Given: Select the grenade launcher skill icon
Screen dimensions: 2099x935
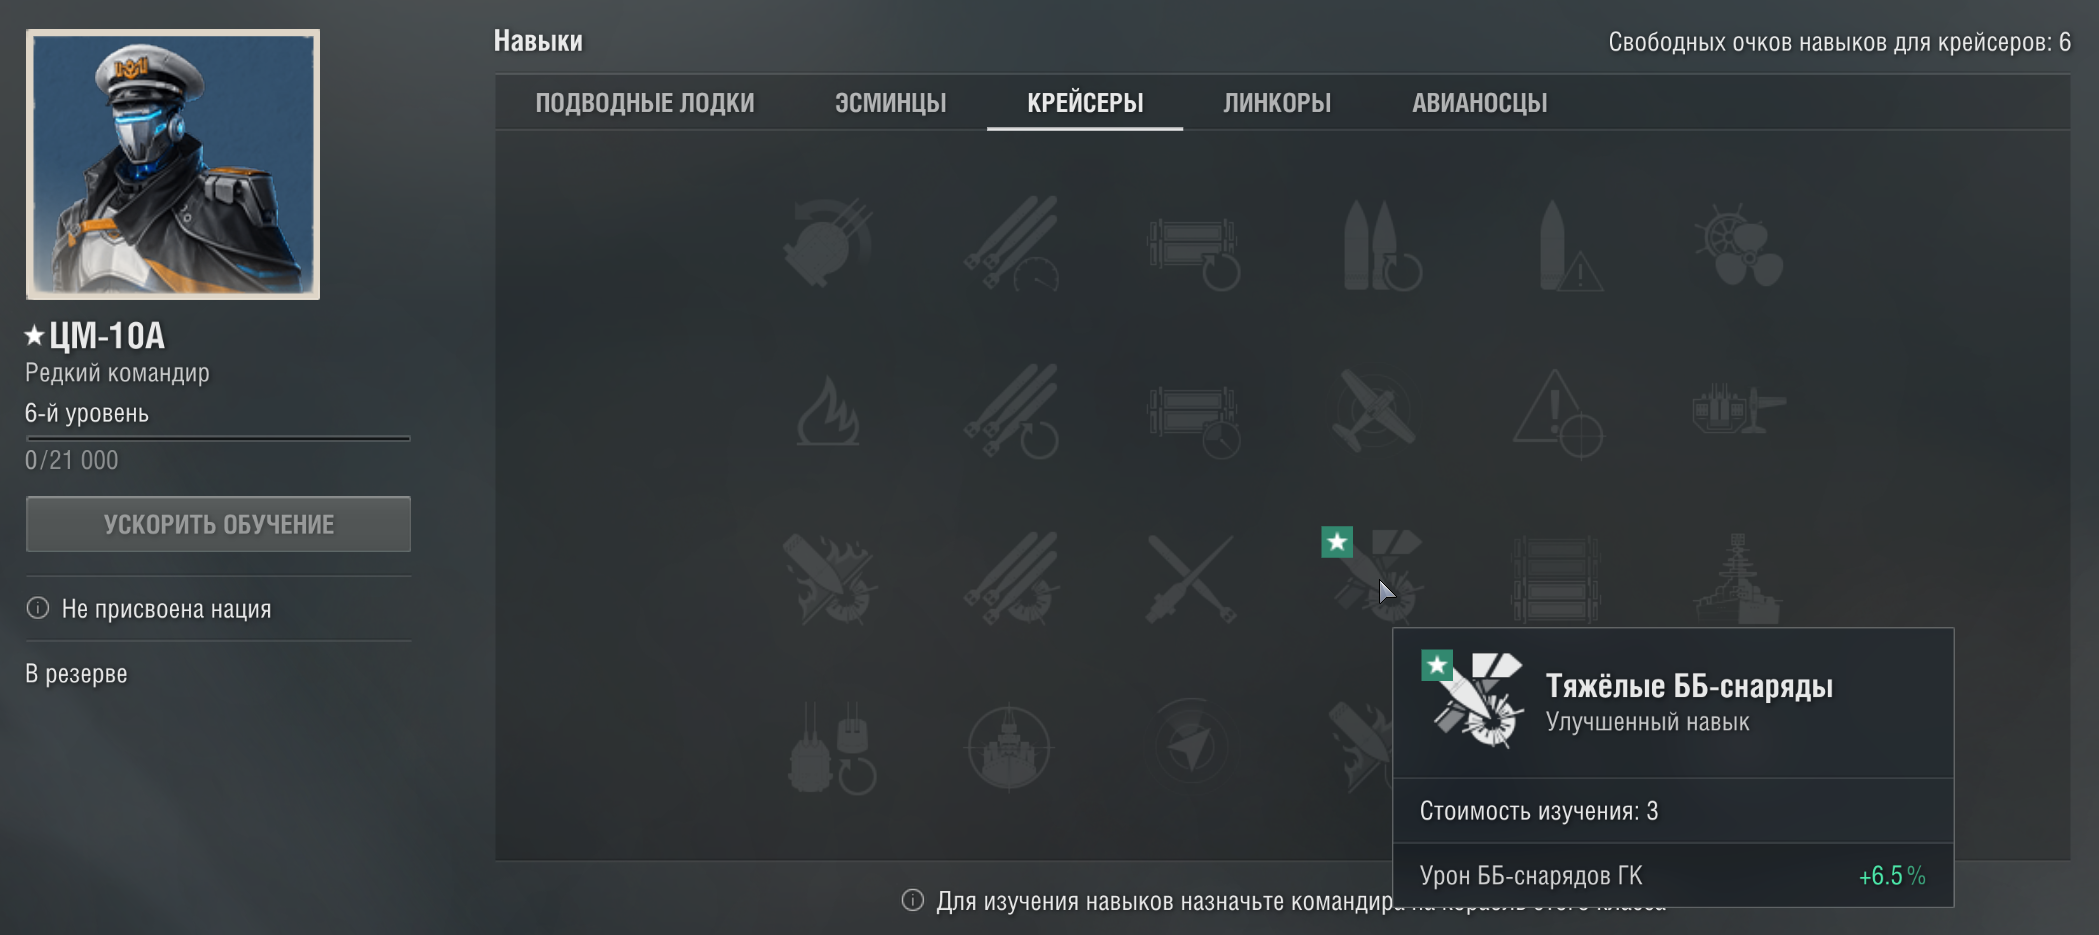Looking at the screenshot, I should (x=827, y=244).
